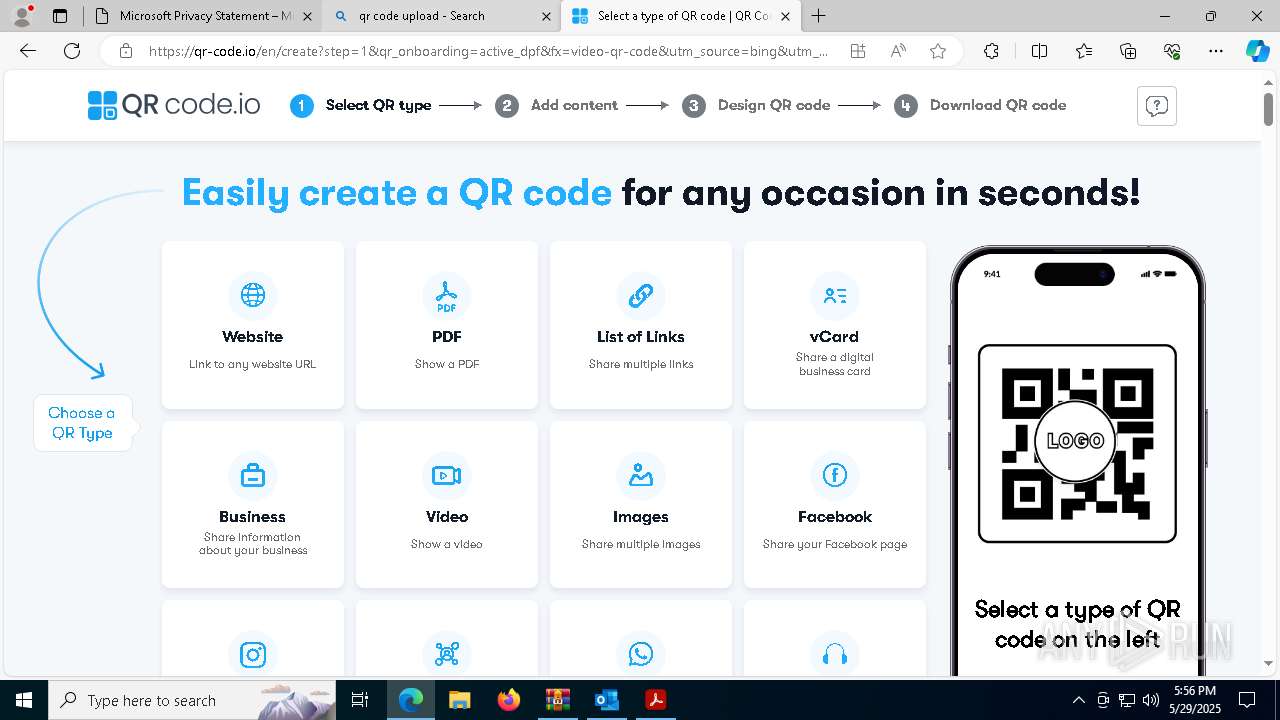The width and height of the screenshot is (1280, 720).
Task: Open Adobe Acrobat from the taskbar
Action: click(x=656, y=700)
